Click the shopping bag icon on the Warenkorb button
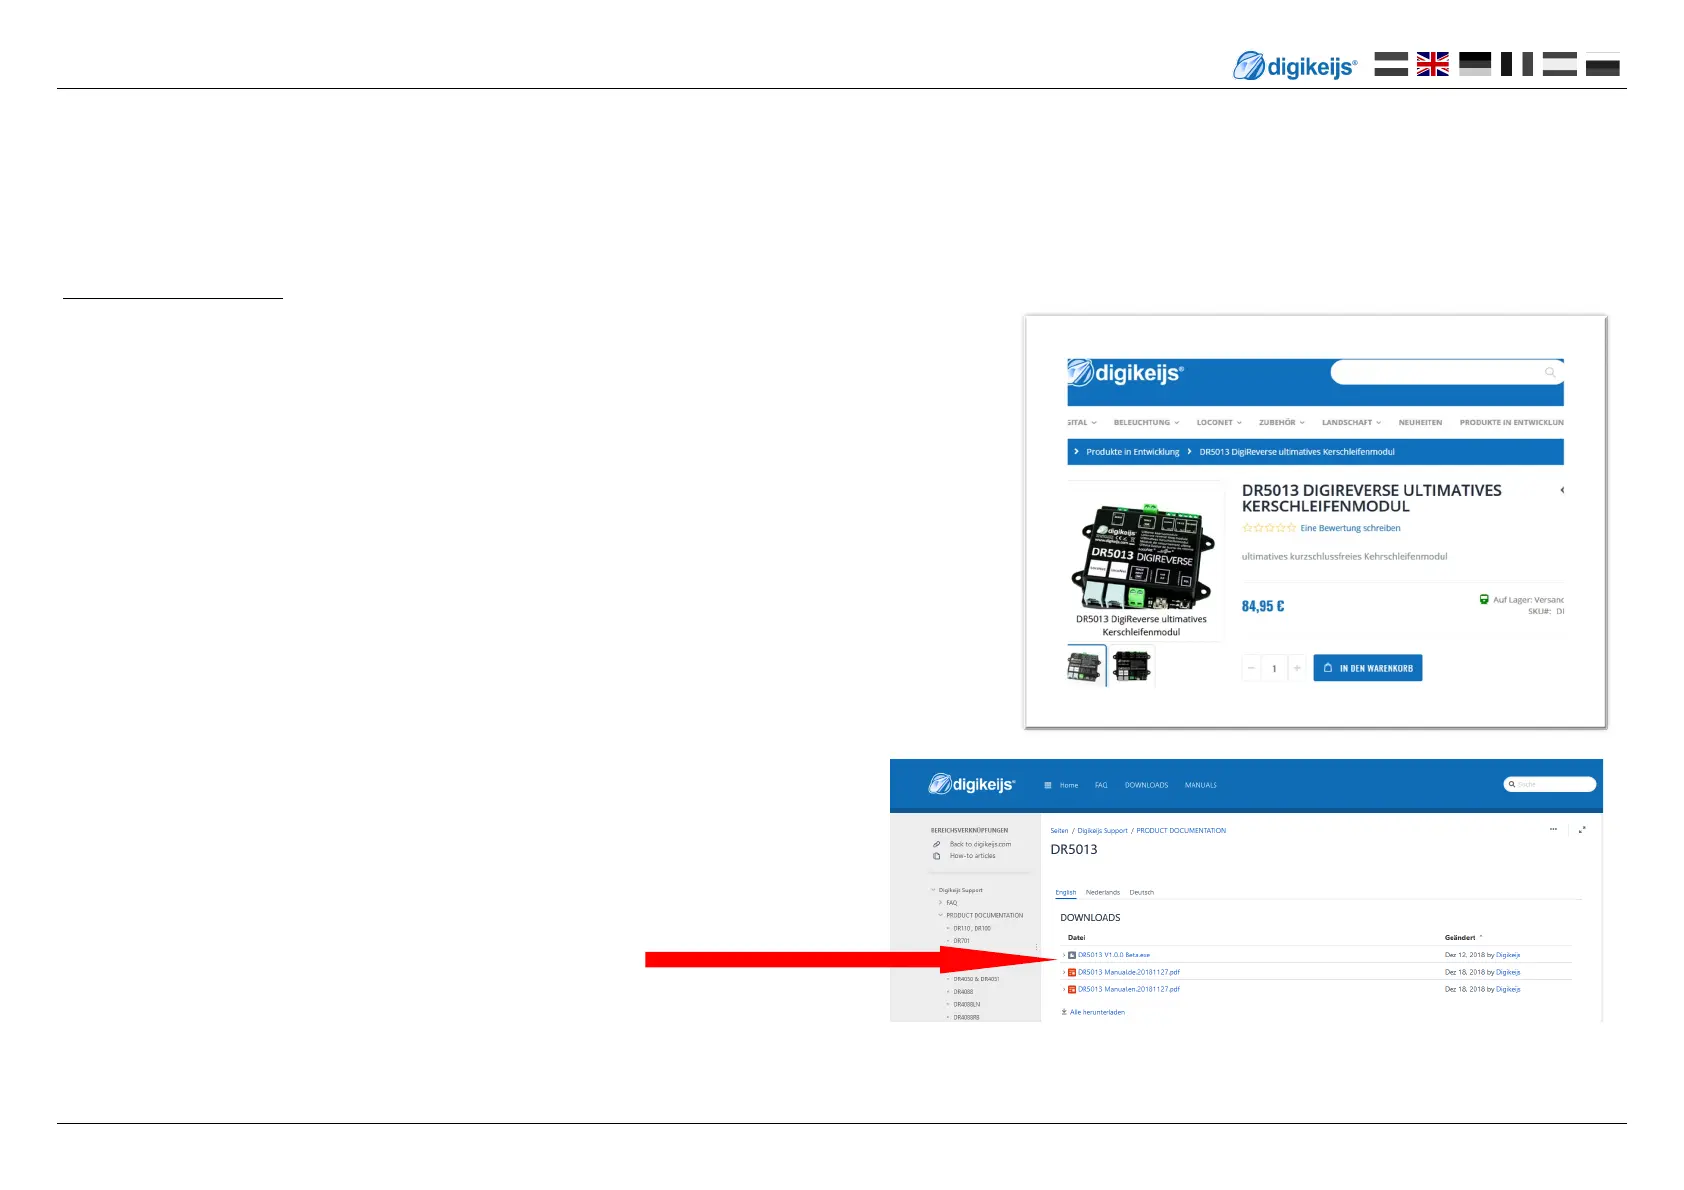 1328,668
